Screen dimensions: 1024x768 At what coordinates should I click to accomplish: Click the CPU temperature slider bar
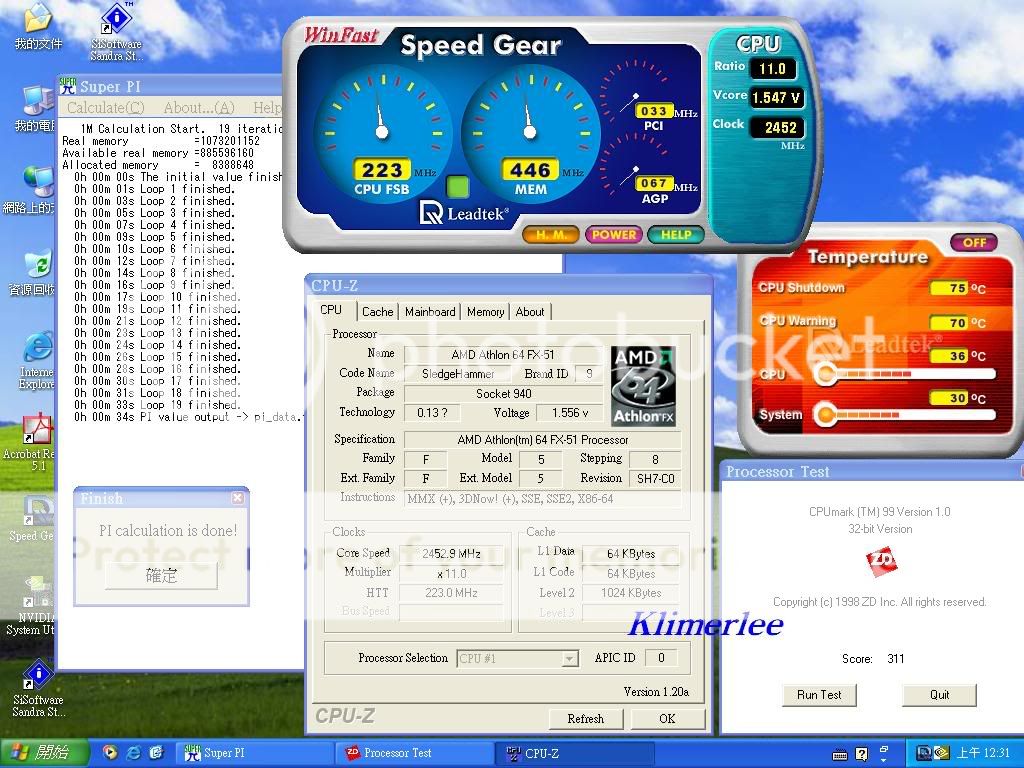pos(906,375)
